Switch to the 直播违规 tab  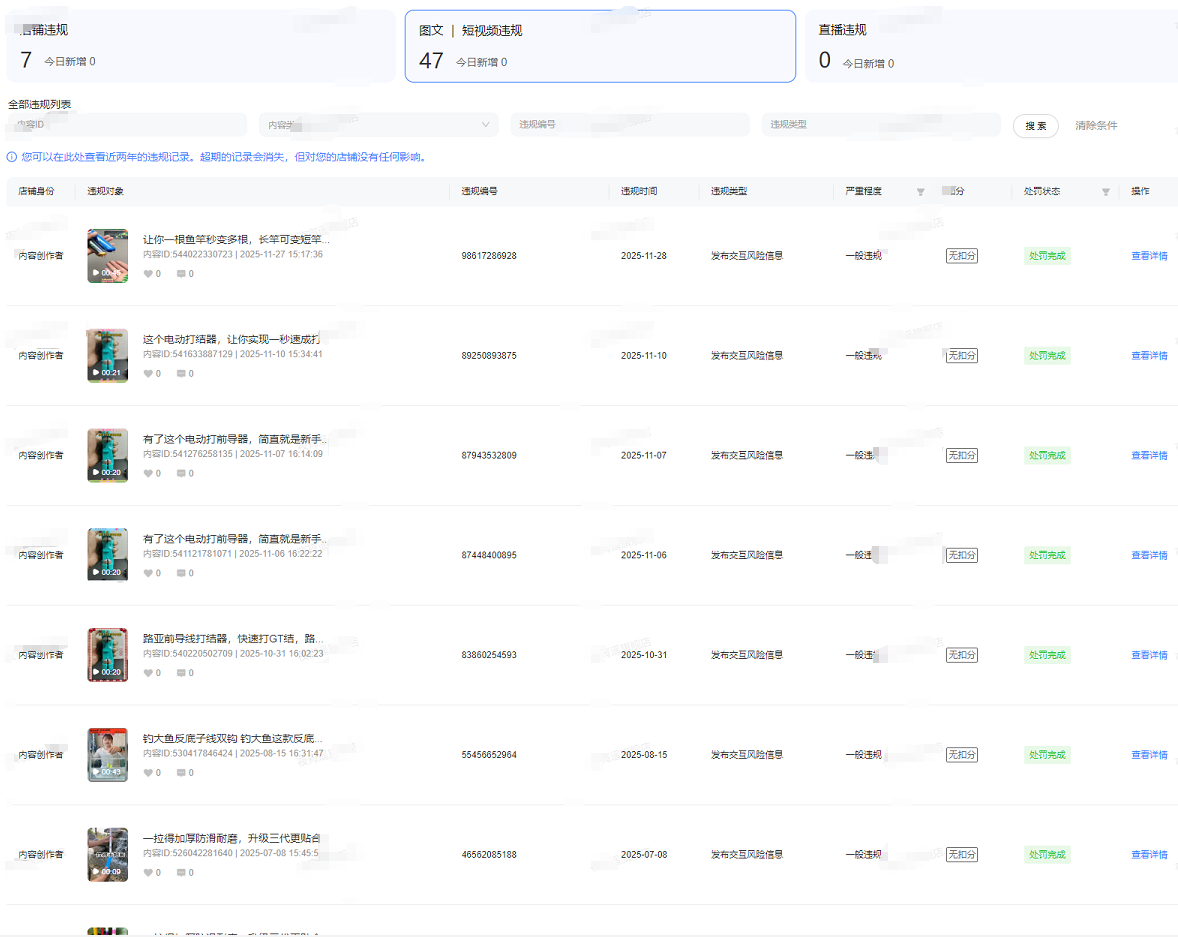(990, 46)
